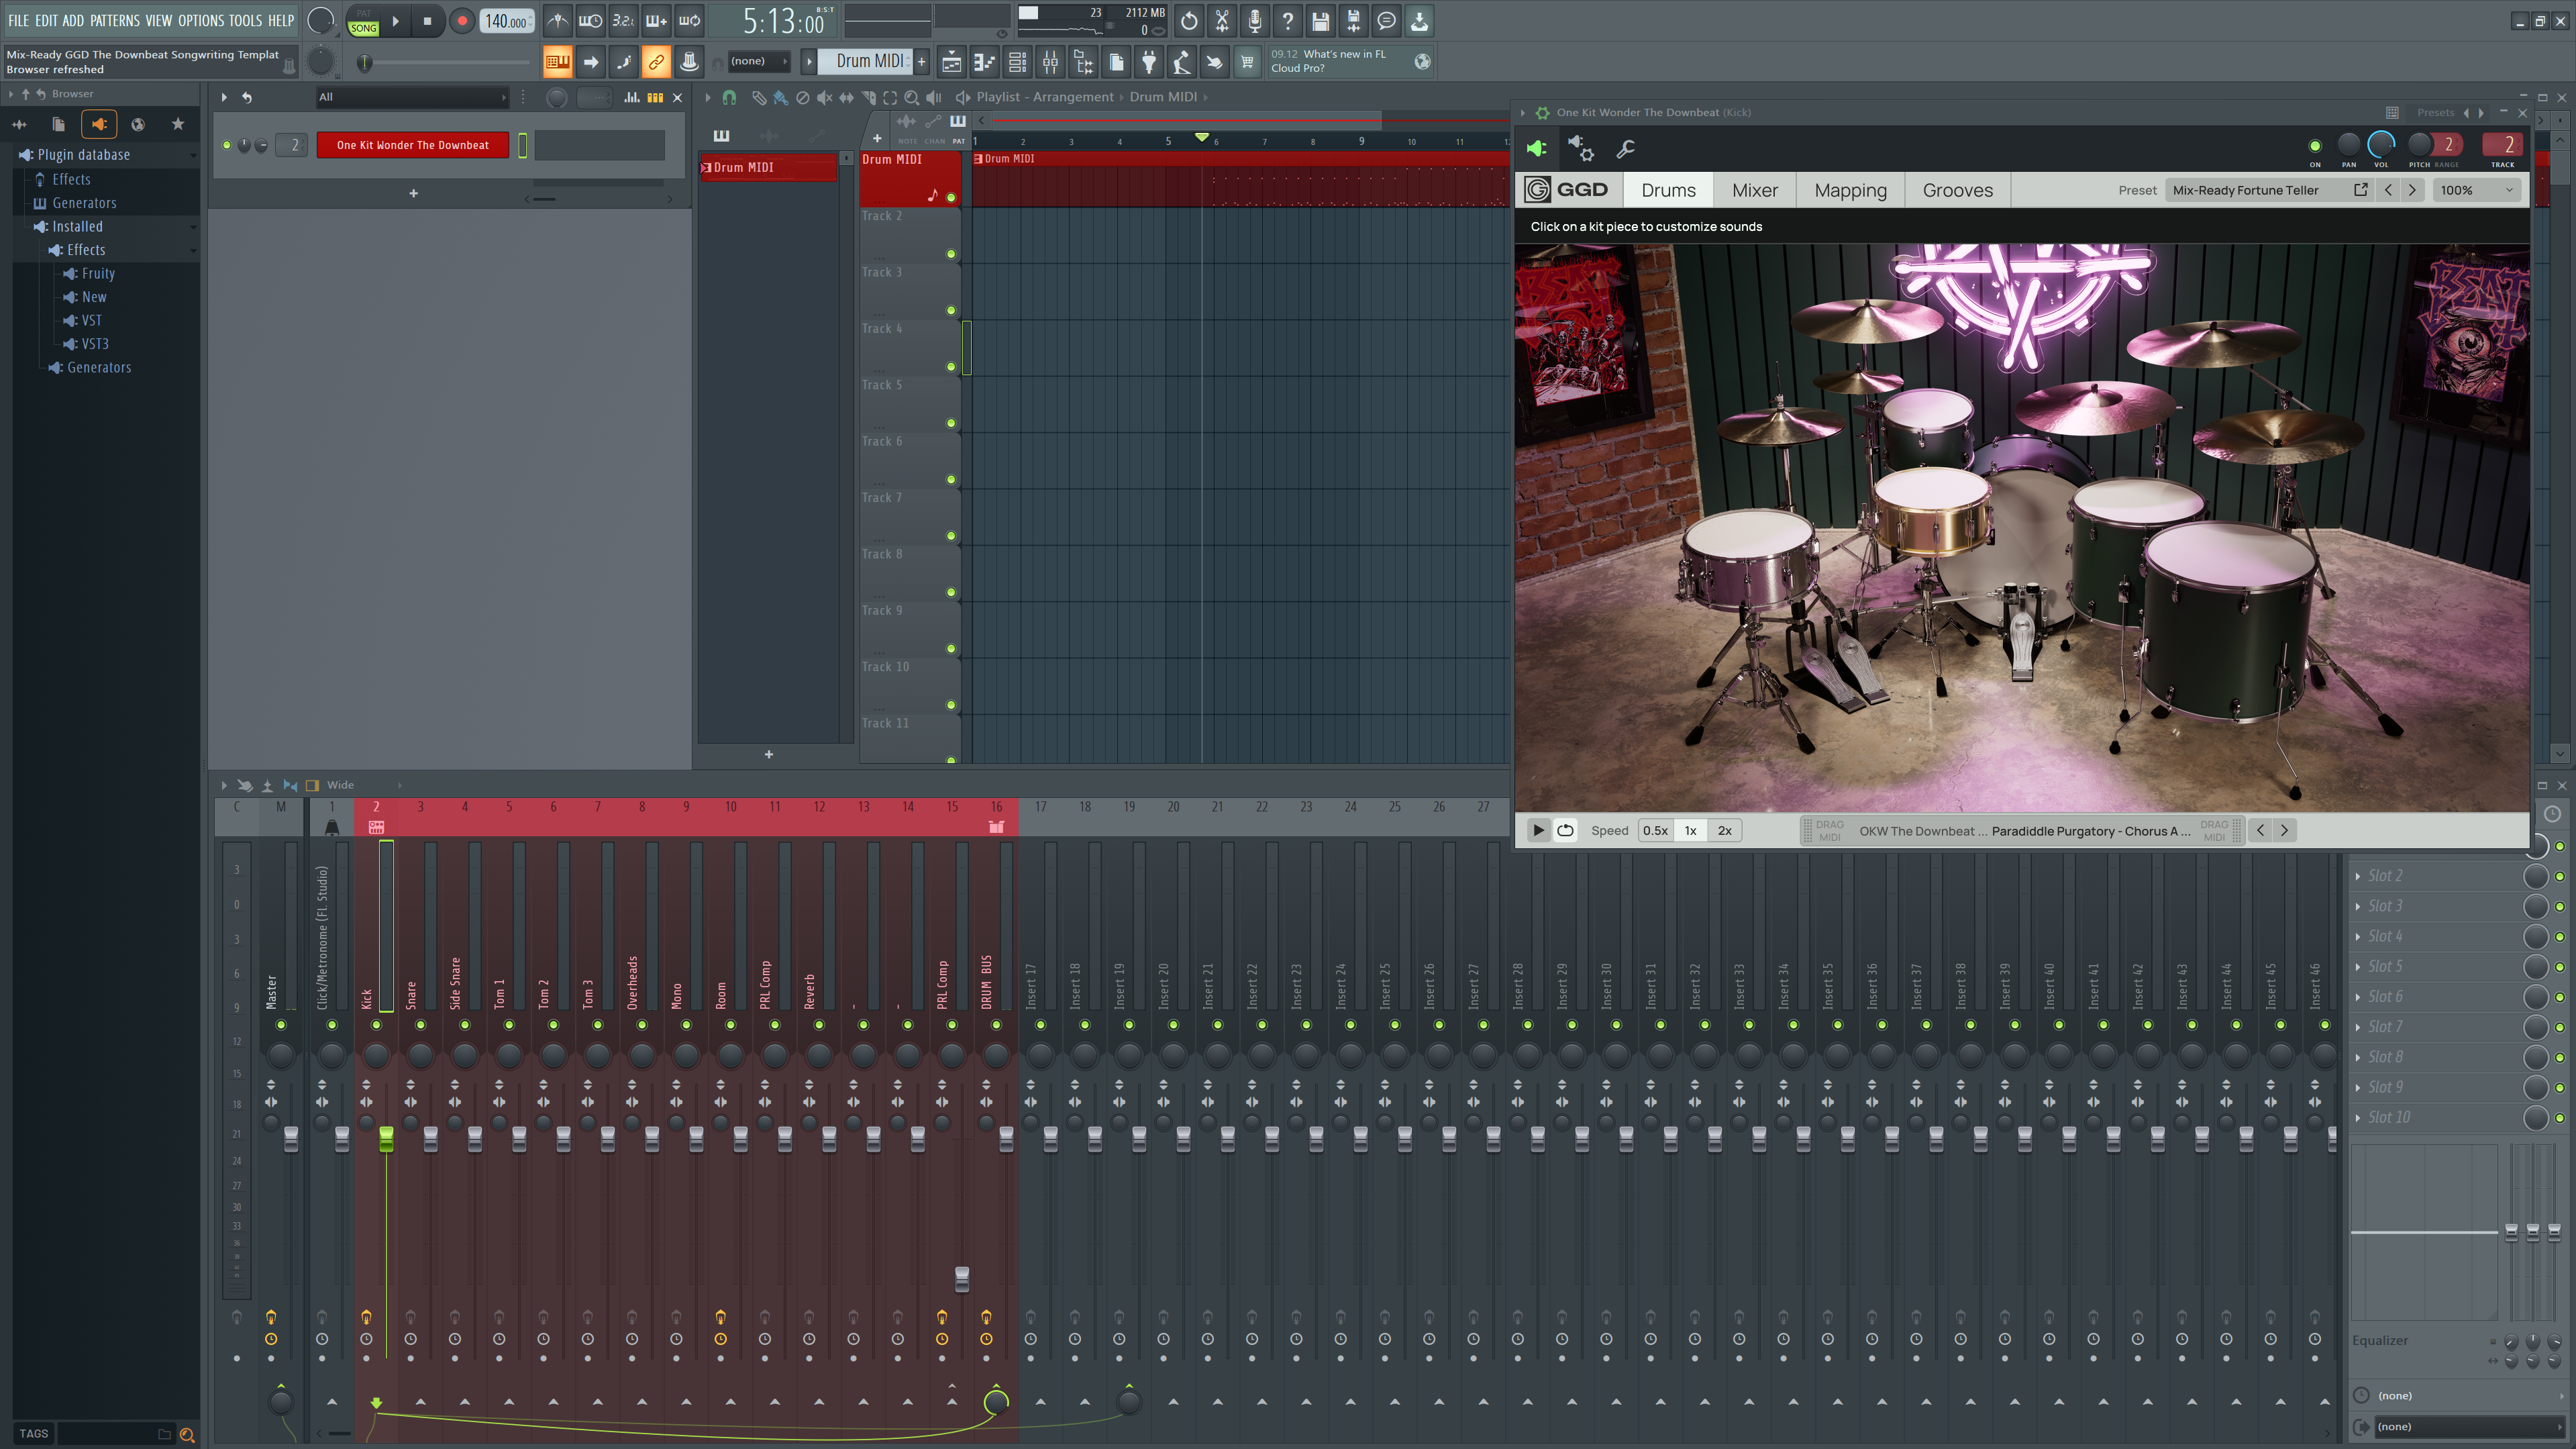Open the GGD plugin wrench settings icon
This screenshot has height=1449, width=2576.
[x=1625, y=148]
